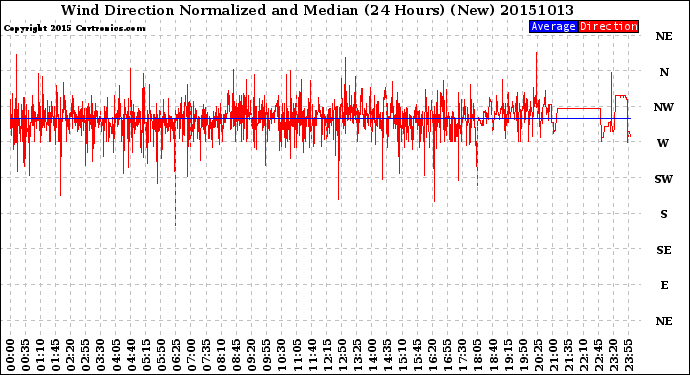The image size is (690, 375).
Task: Click the NW axis label
Action: point(664,107)
